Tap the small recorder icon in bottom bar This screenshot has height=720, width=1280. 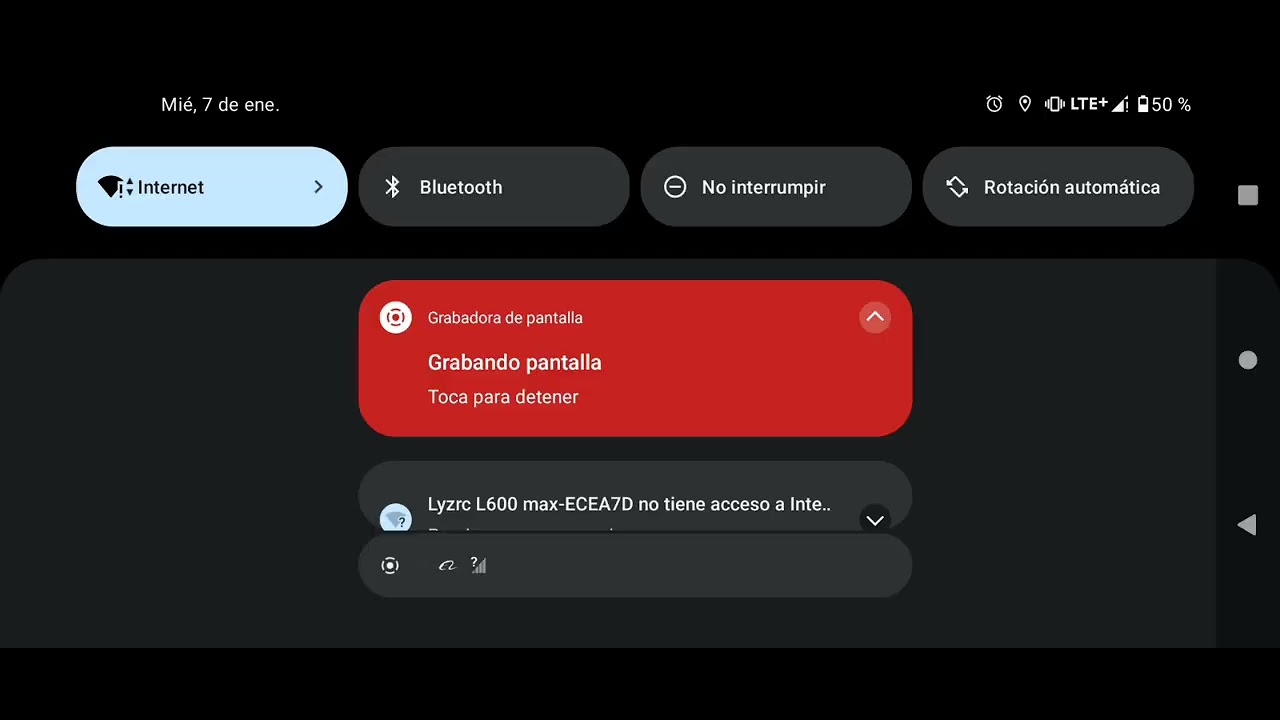pos(390,566)
